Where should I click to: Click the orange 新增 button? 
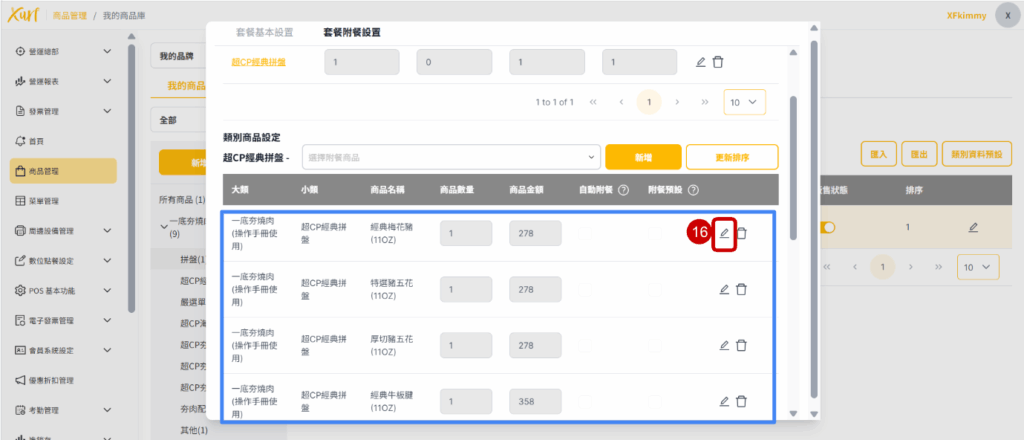[x=643, y=157]
